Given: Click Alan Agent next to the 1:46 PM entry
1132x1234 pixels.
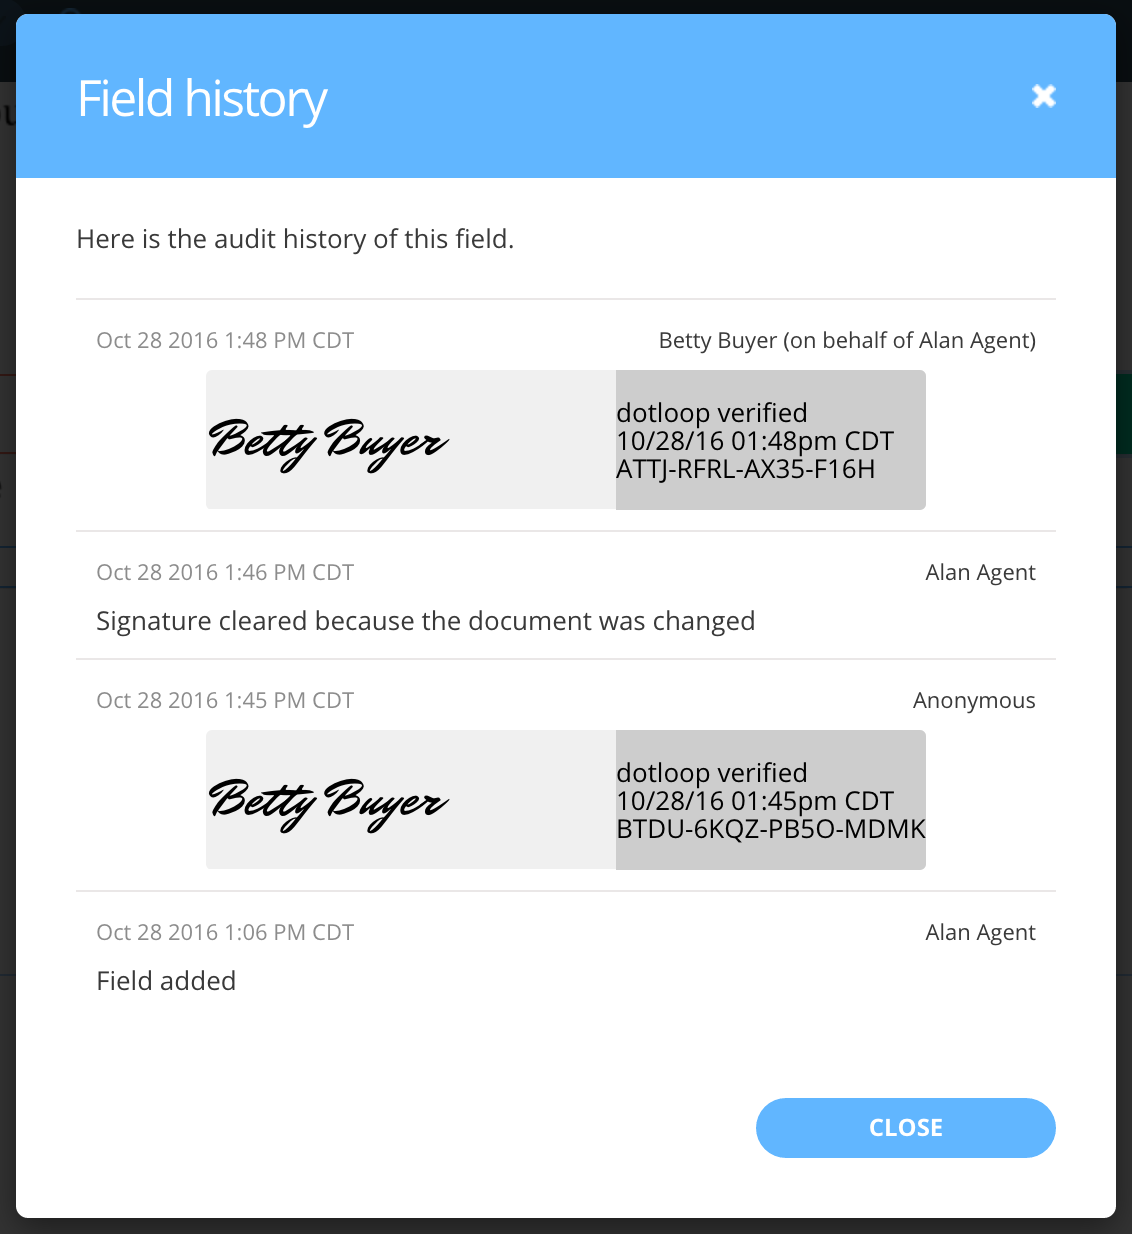Looking at the screenshot, I should 981,572.
